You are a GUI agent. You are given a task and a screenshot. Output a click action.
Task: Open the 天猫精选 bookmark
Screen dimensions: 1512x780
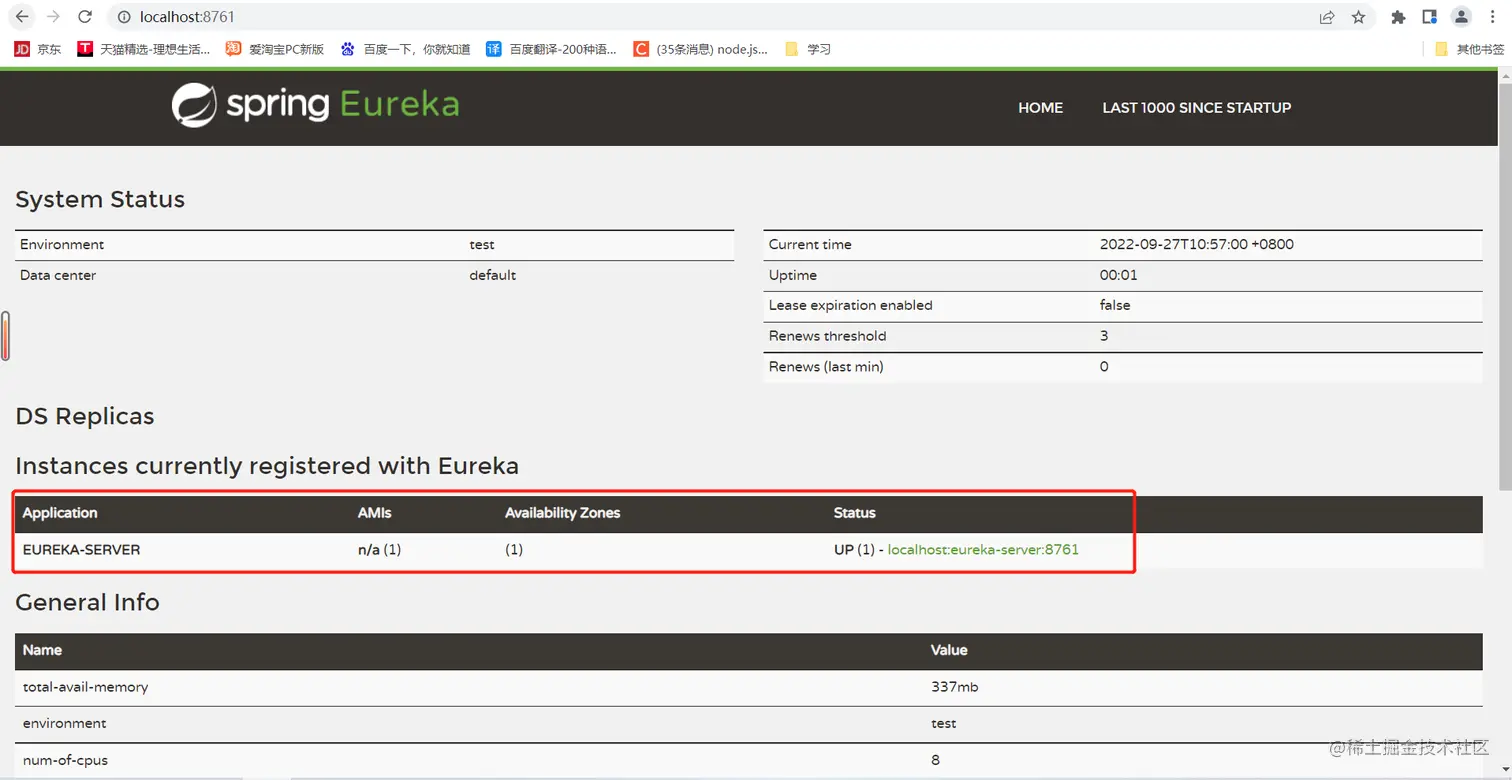[144, 49]
